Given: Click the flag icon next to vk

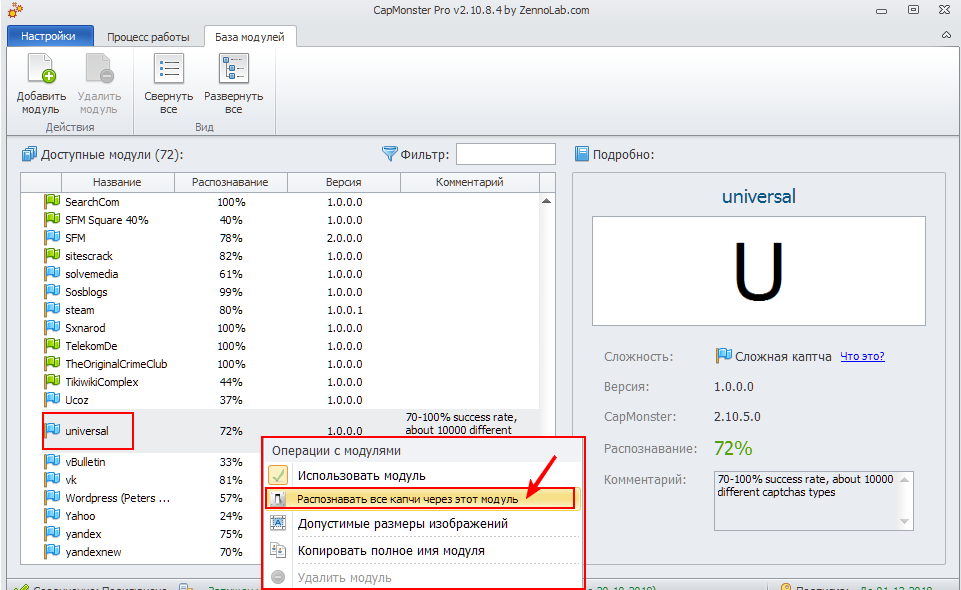Looking at the screenshot, I should pos(52,480).
